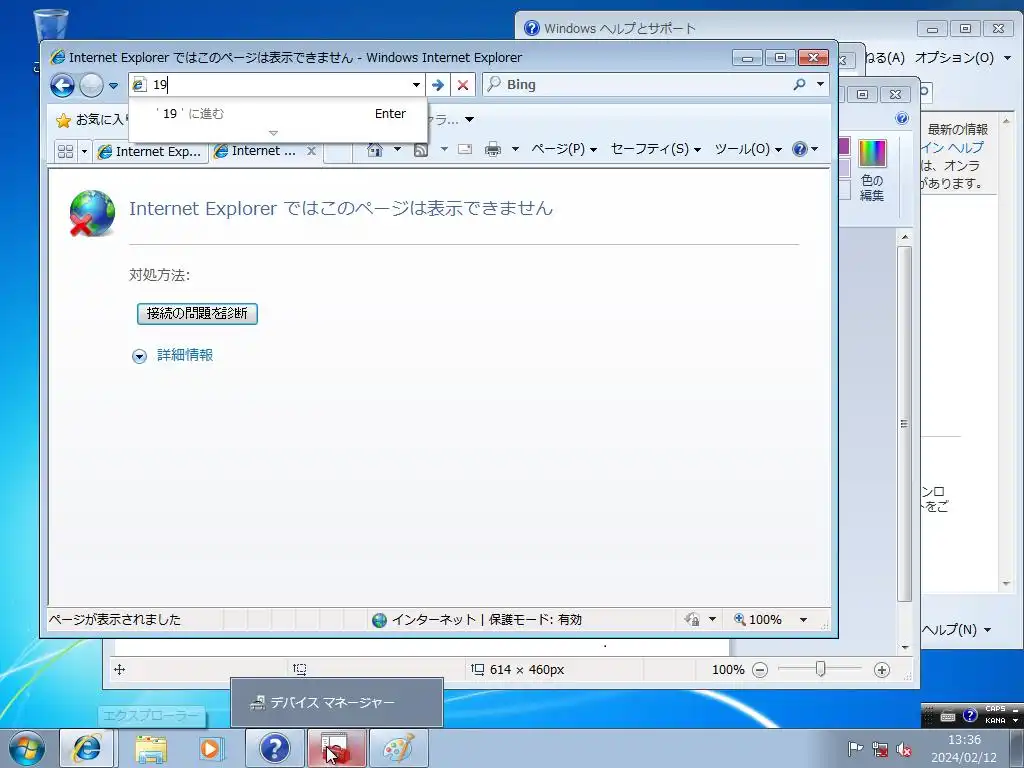Image resolution: width=1024 pixels, height=768 pixels.
Task: Go back with the IE back arrow
Action: tap(62, 85)
